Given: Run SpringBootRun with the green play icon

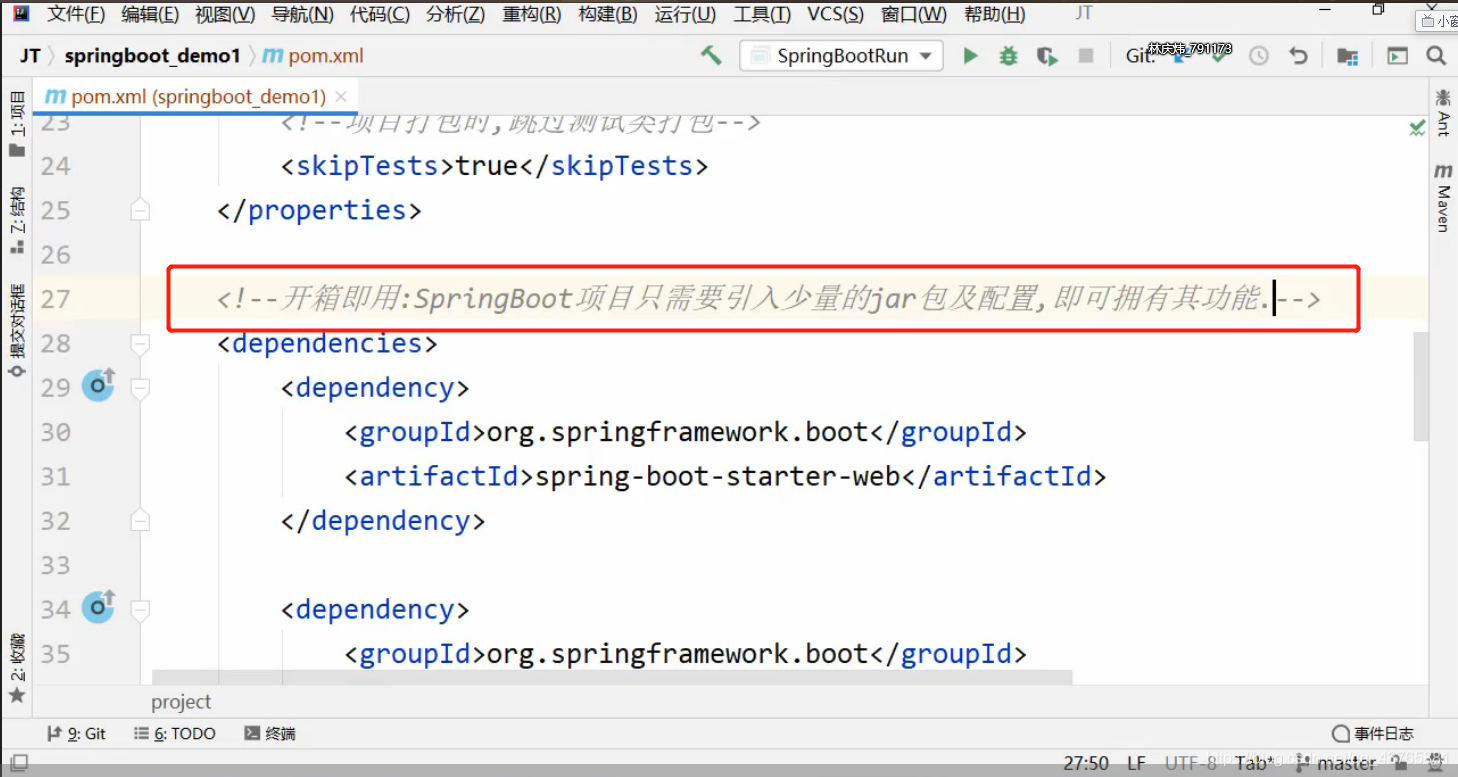Looking at the screenshot, I should (970, 56).
